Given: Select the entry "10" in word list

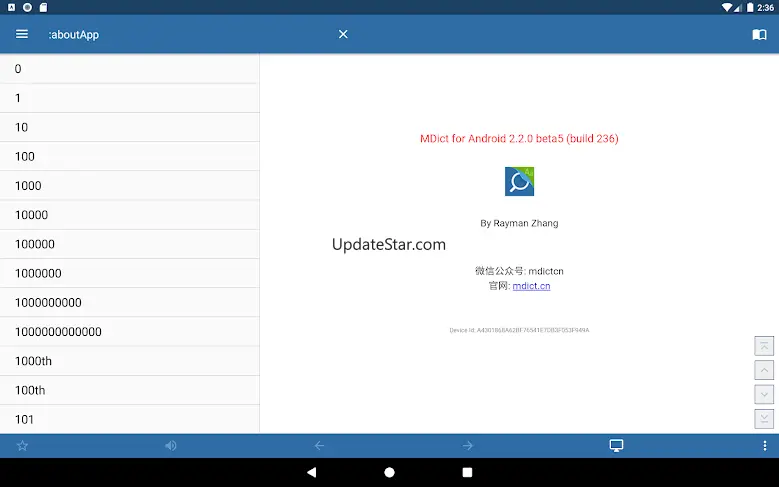Looking at the screenshot, I should pos(130,127).
